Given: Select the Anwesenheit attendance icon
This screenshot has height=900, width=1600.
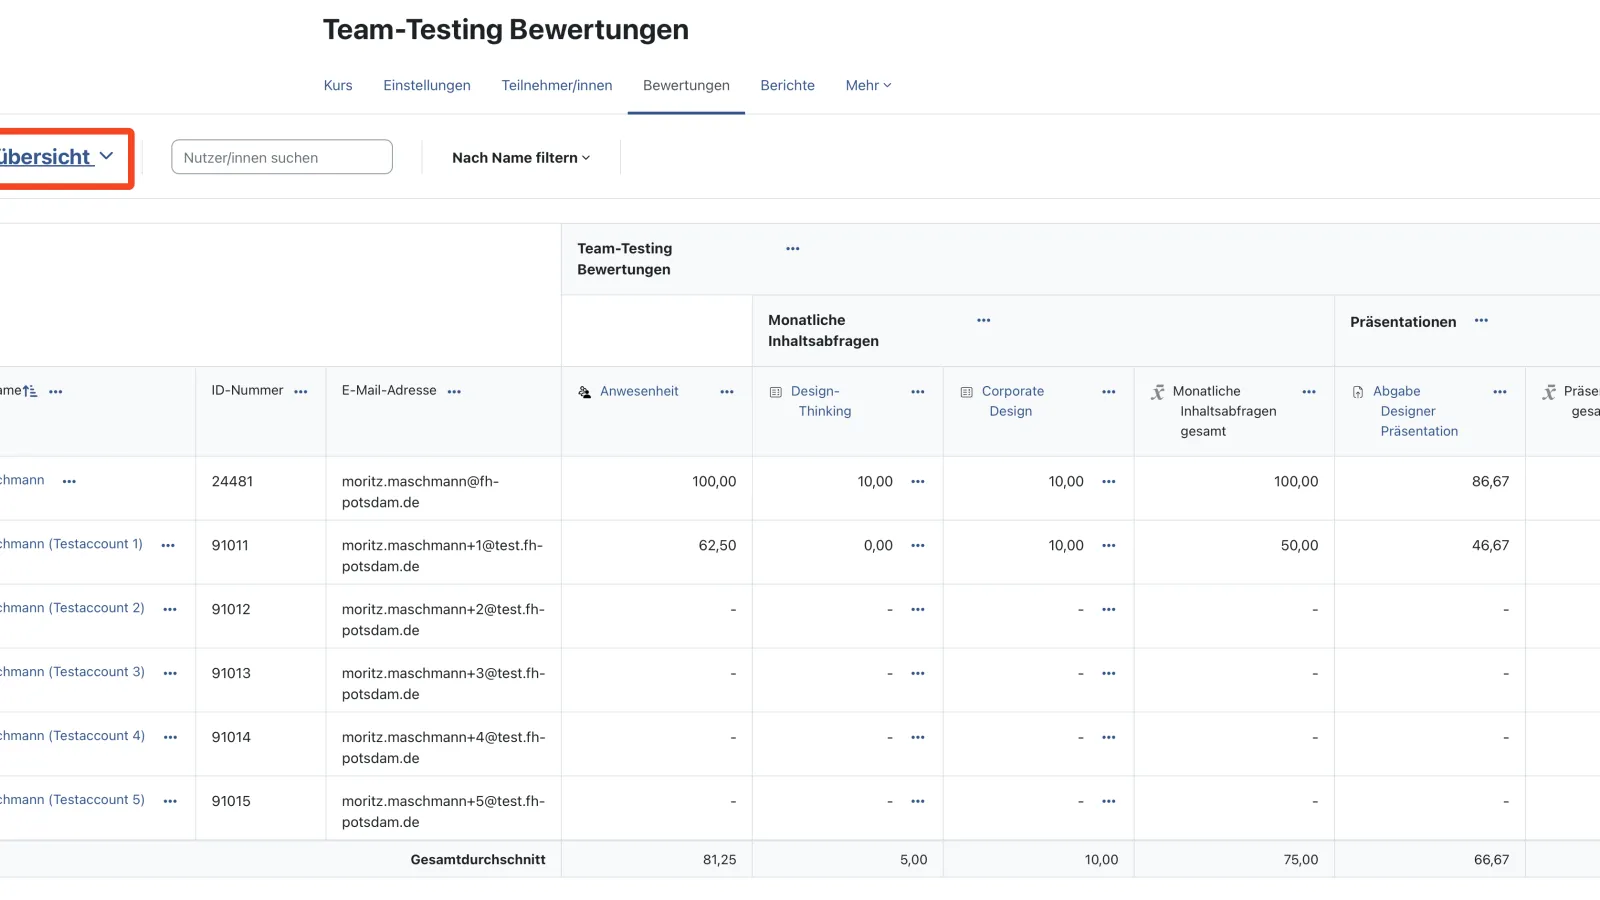Looking at the screenshot, I should tap(584, 392).
